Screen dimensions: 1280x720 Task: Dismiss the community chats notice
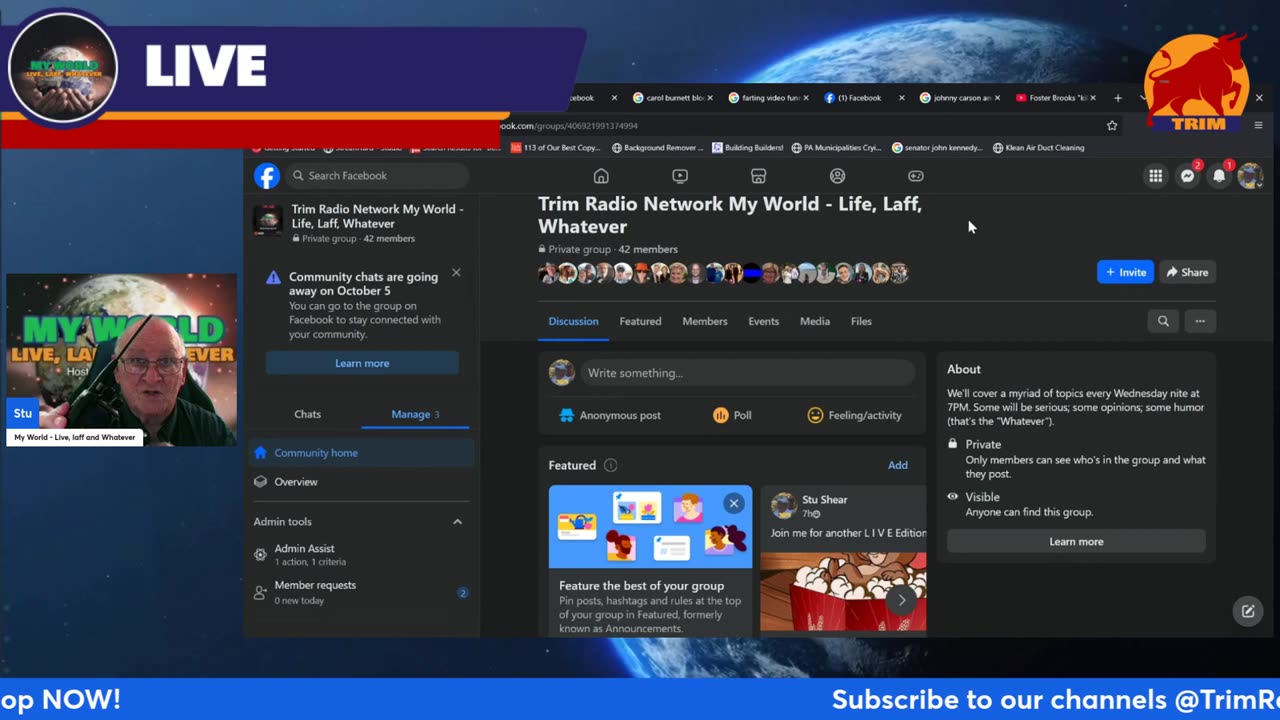point(456,273)
